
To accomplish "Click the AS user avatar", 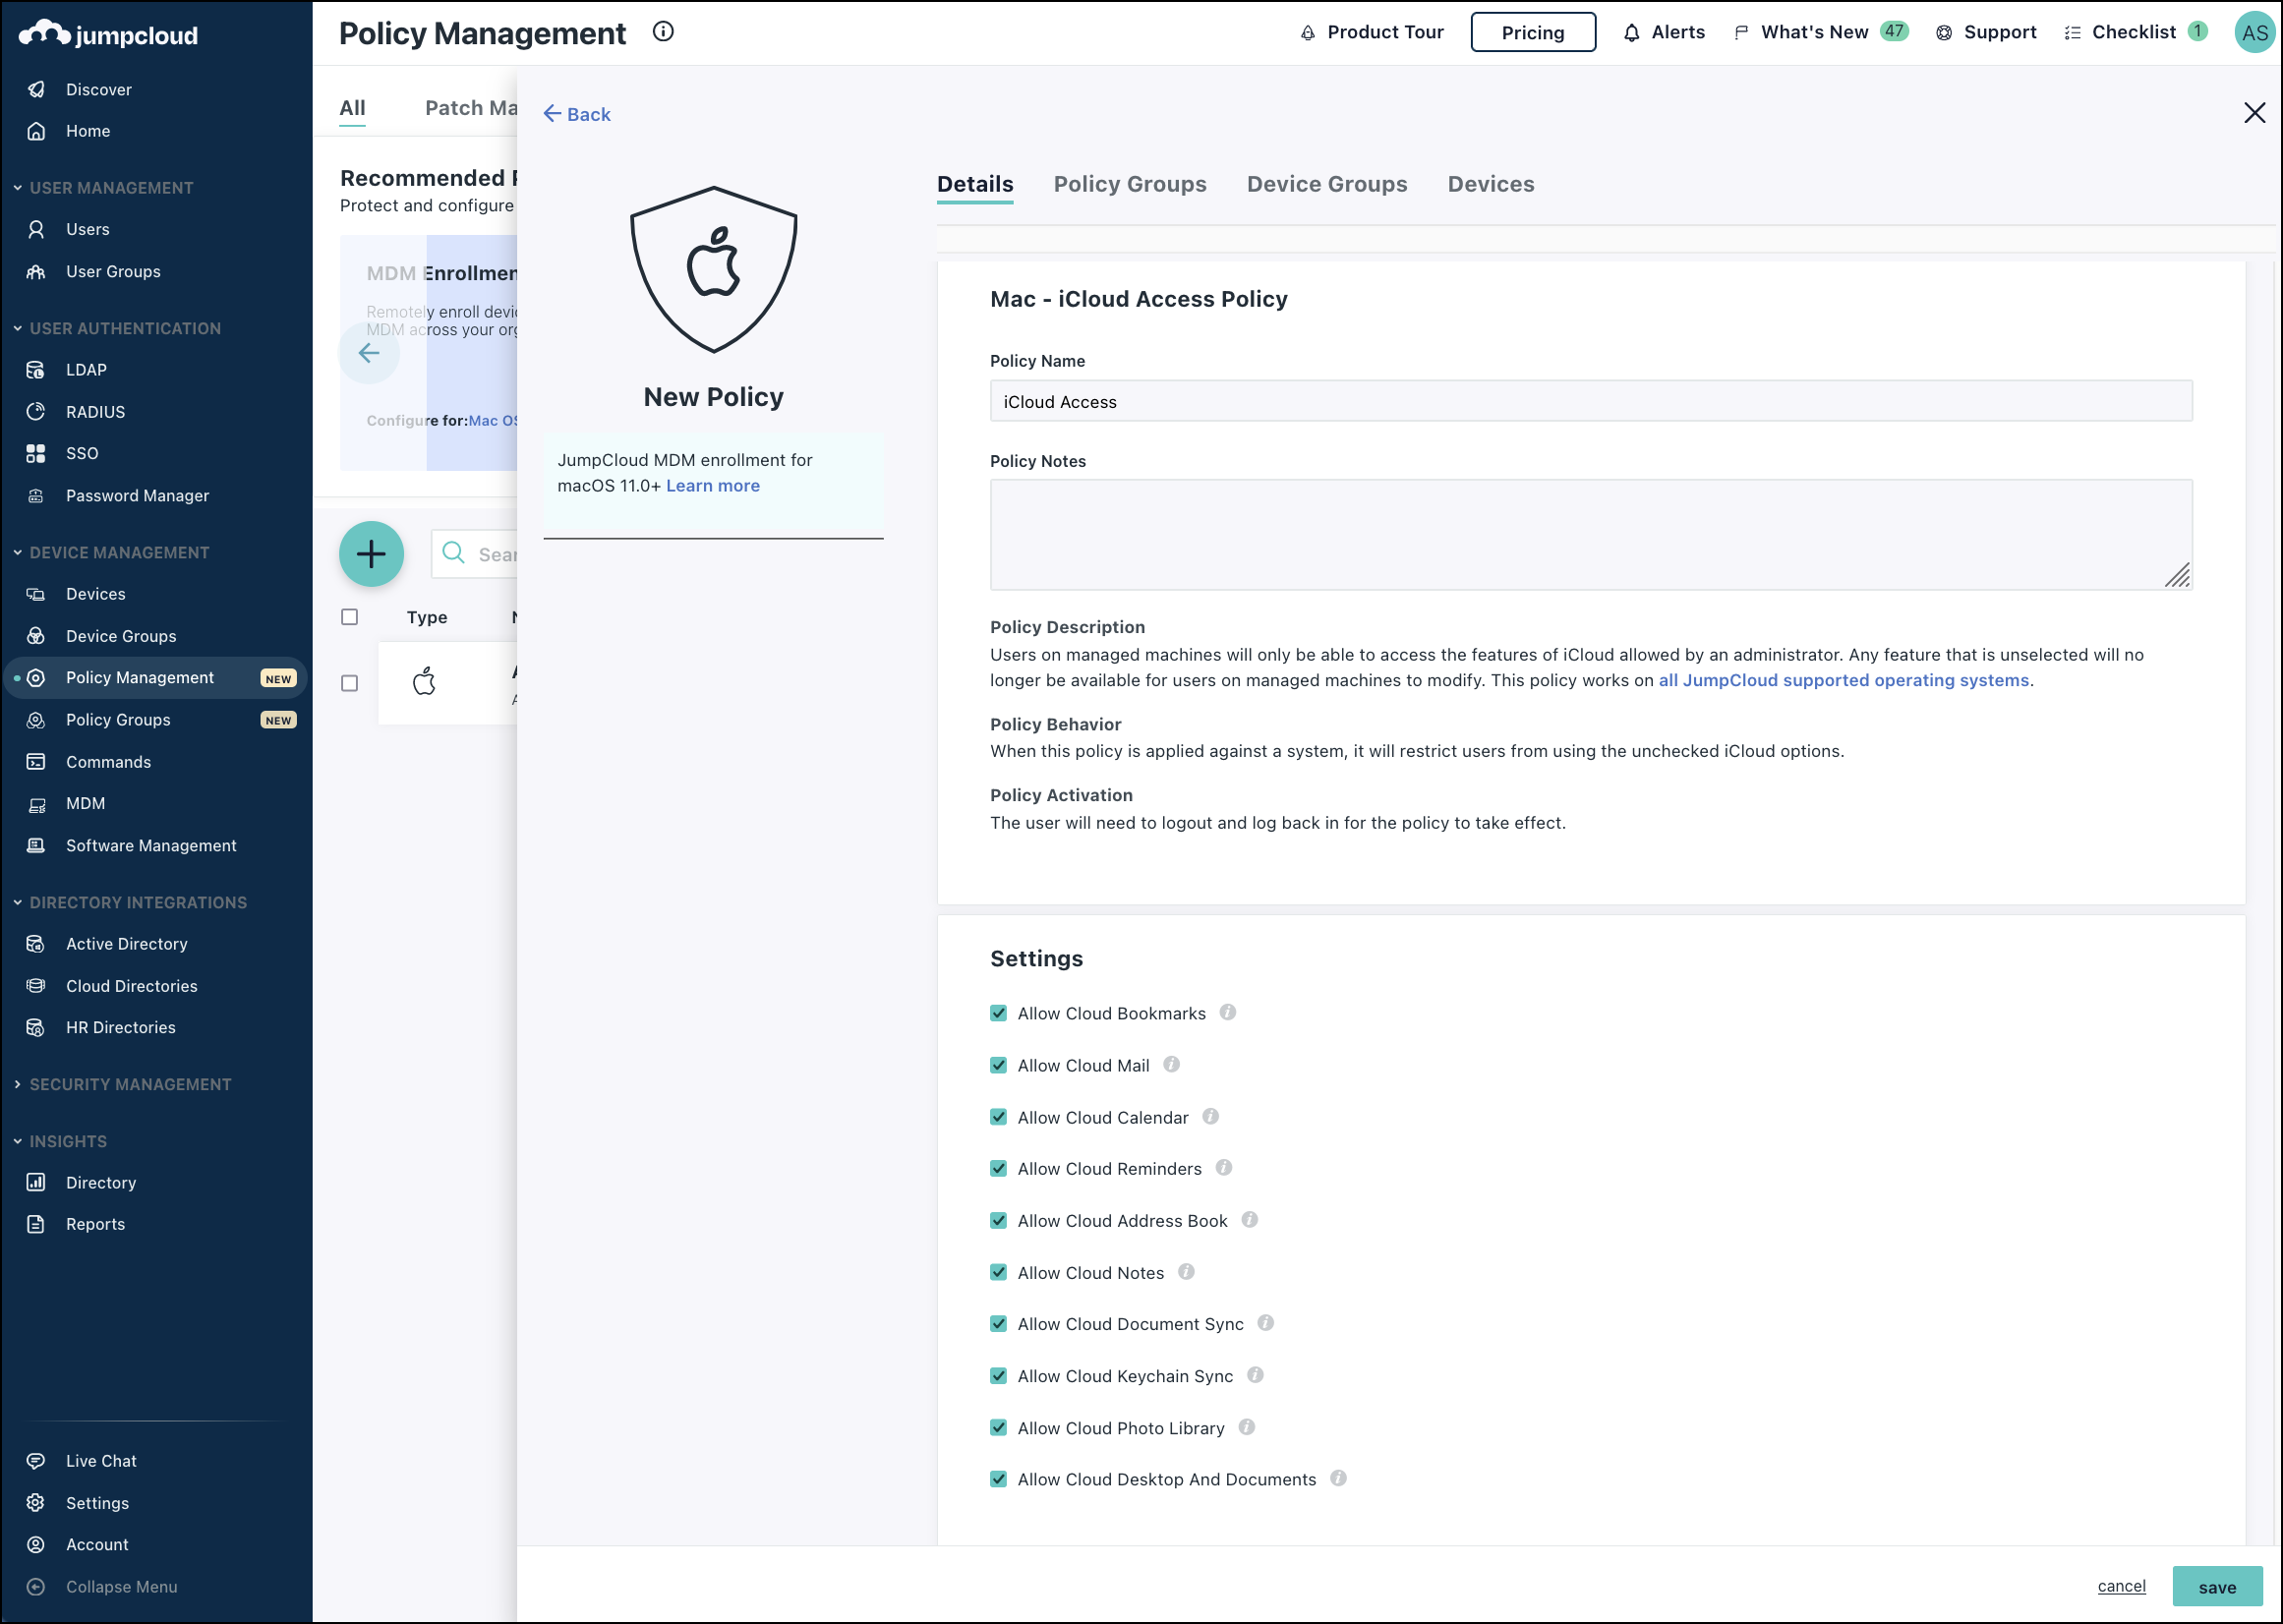I will click(x=2254, y=32).
